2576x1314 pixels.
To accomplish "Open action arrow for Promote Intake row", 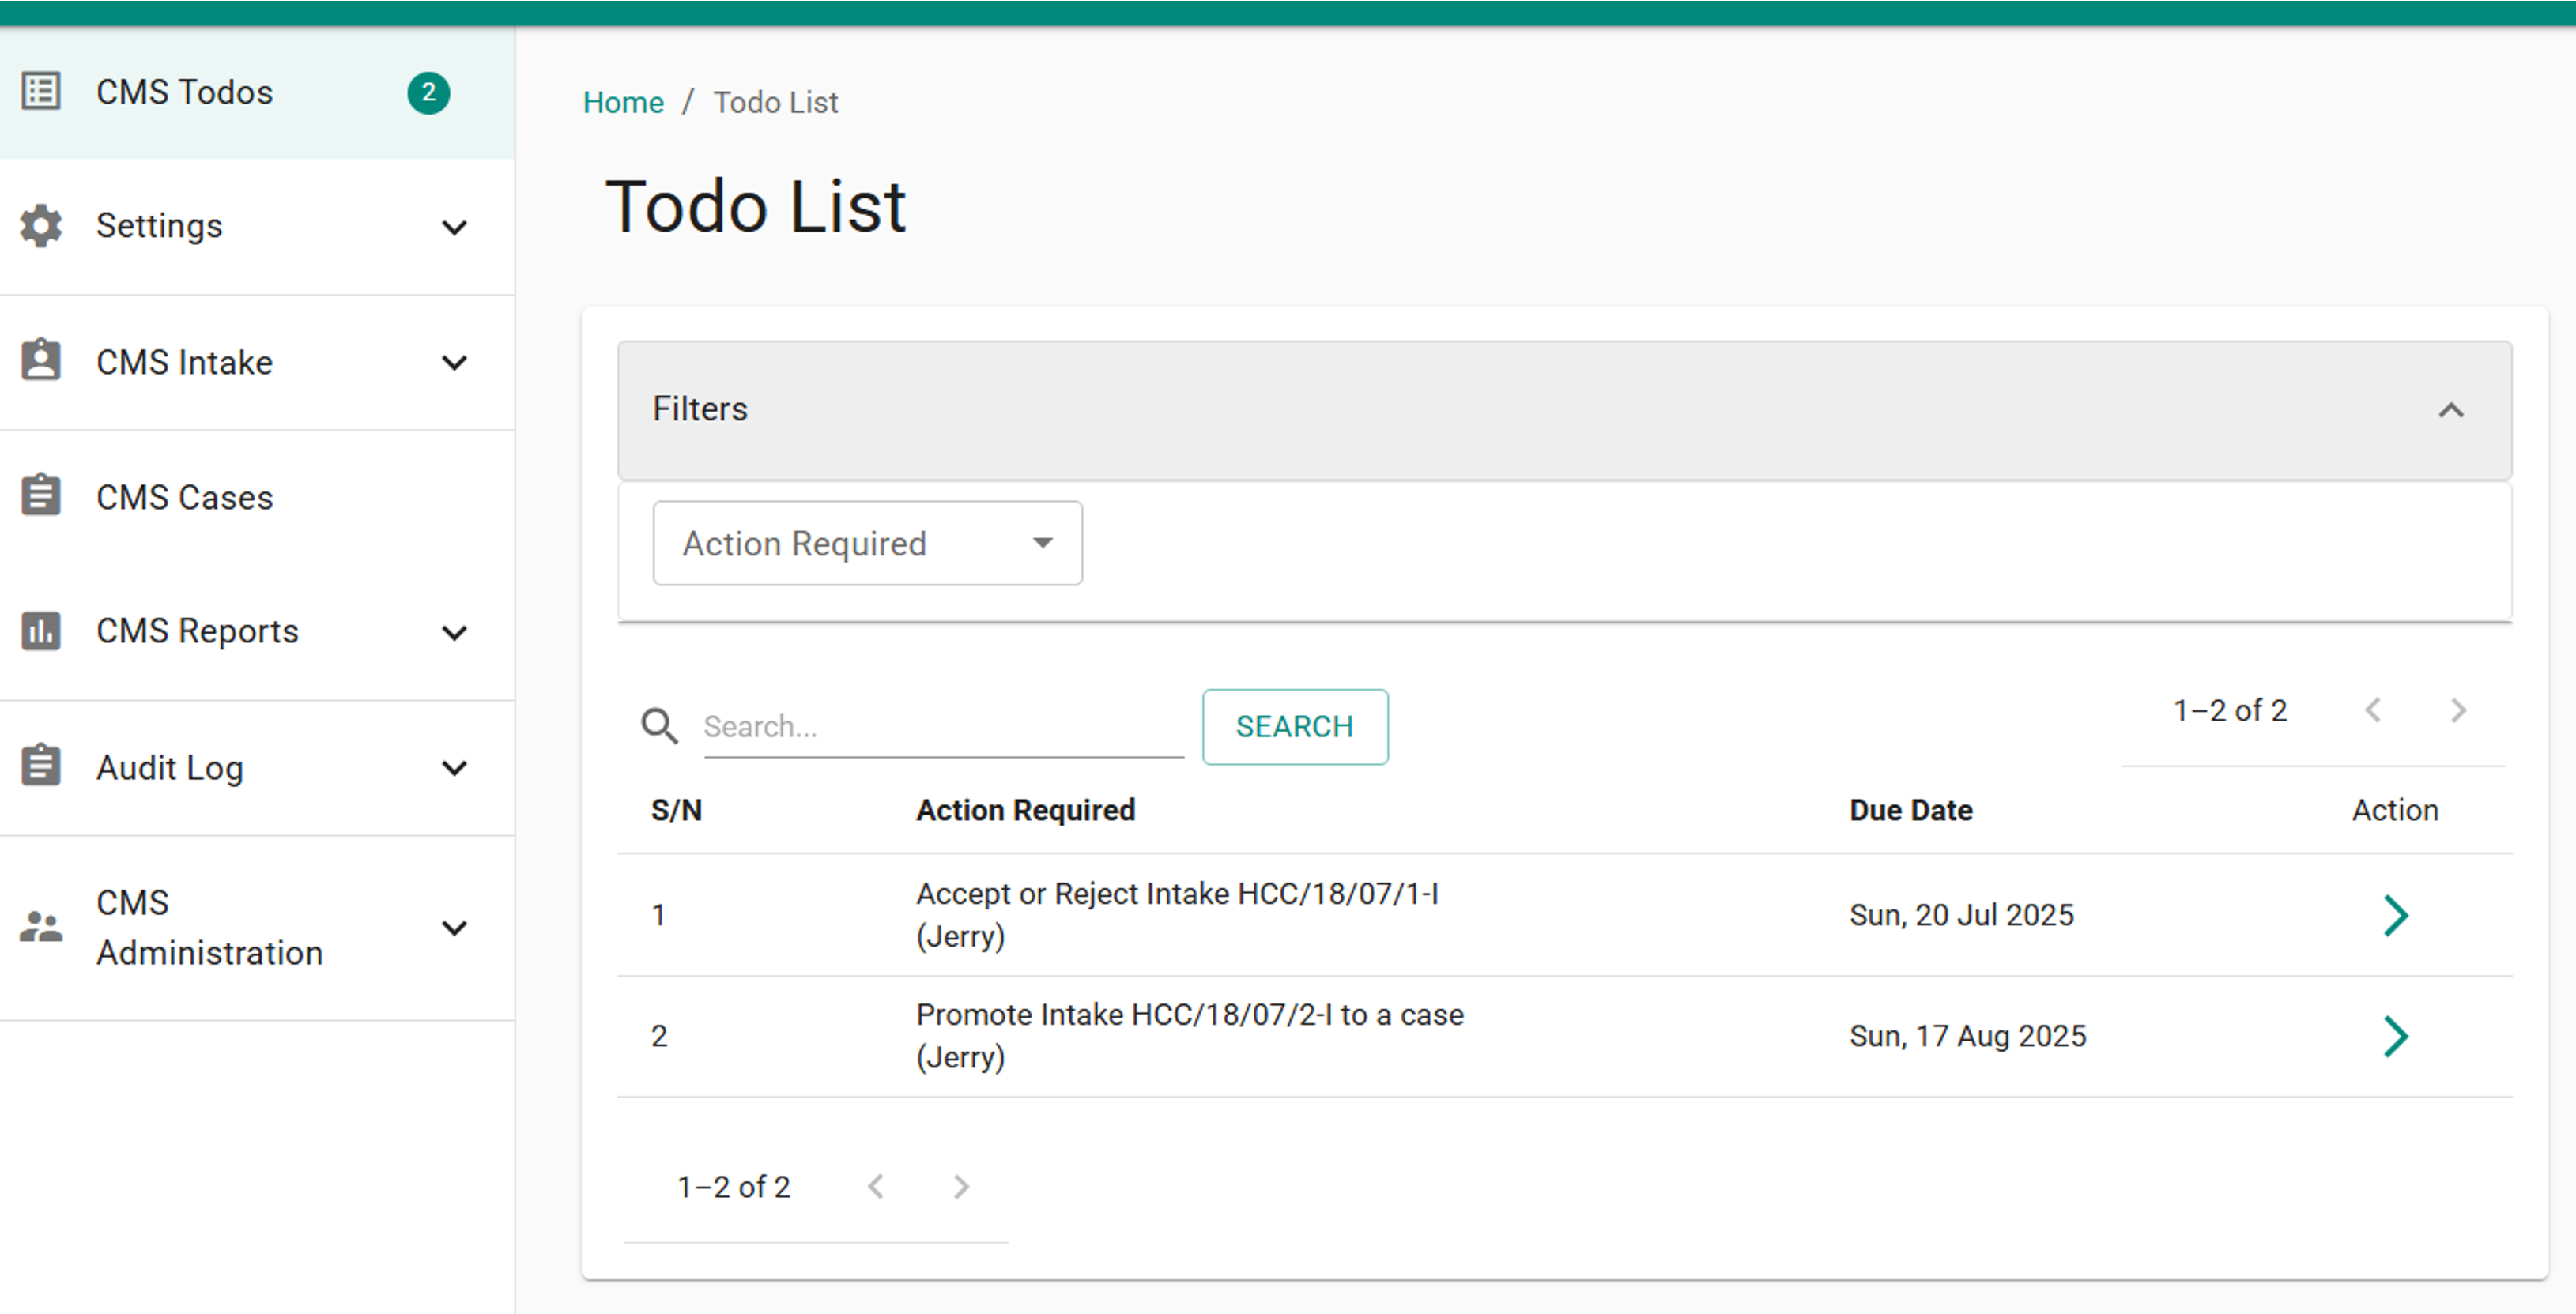I will 2395,1036.
